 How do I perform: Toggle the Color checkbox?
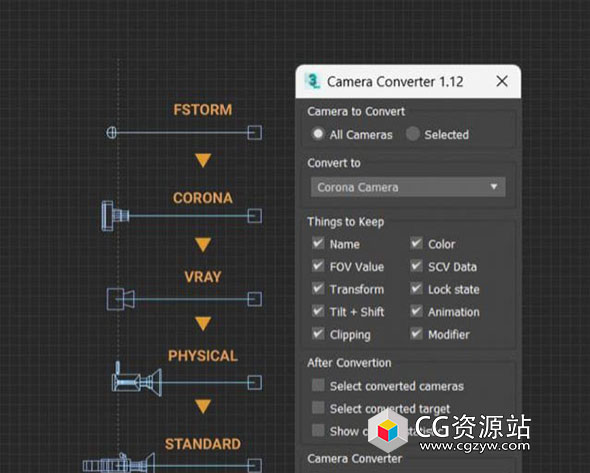coord(416,243)
